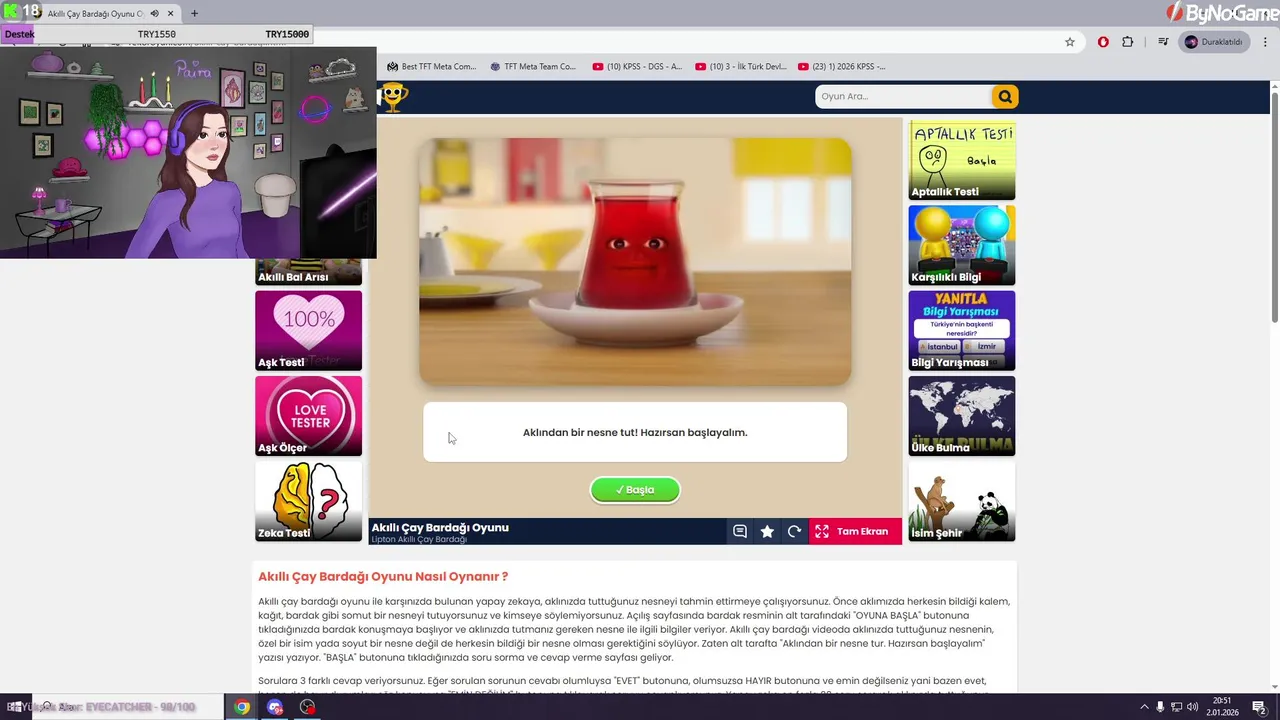This screenshot has height=720, width=1280.
Task: Click the green Başla start button
Action: 635,490
